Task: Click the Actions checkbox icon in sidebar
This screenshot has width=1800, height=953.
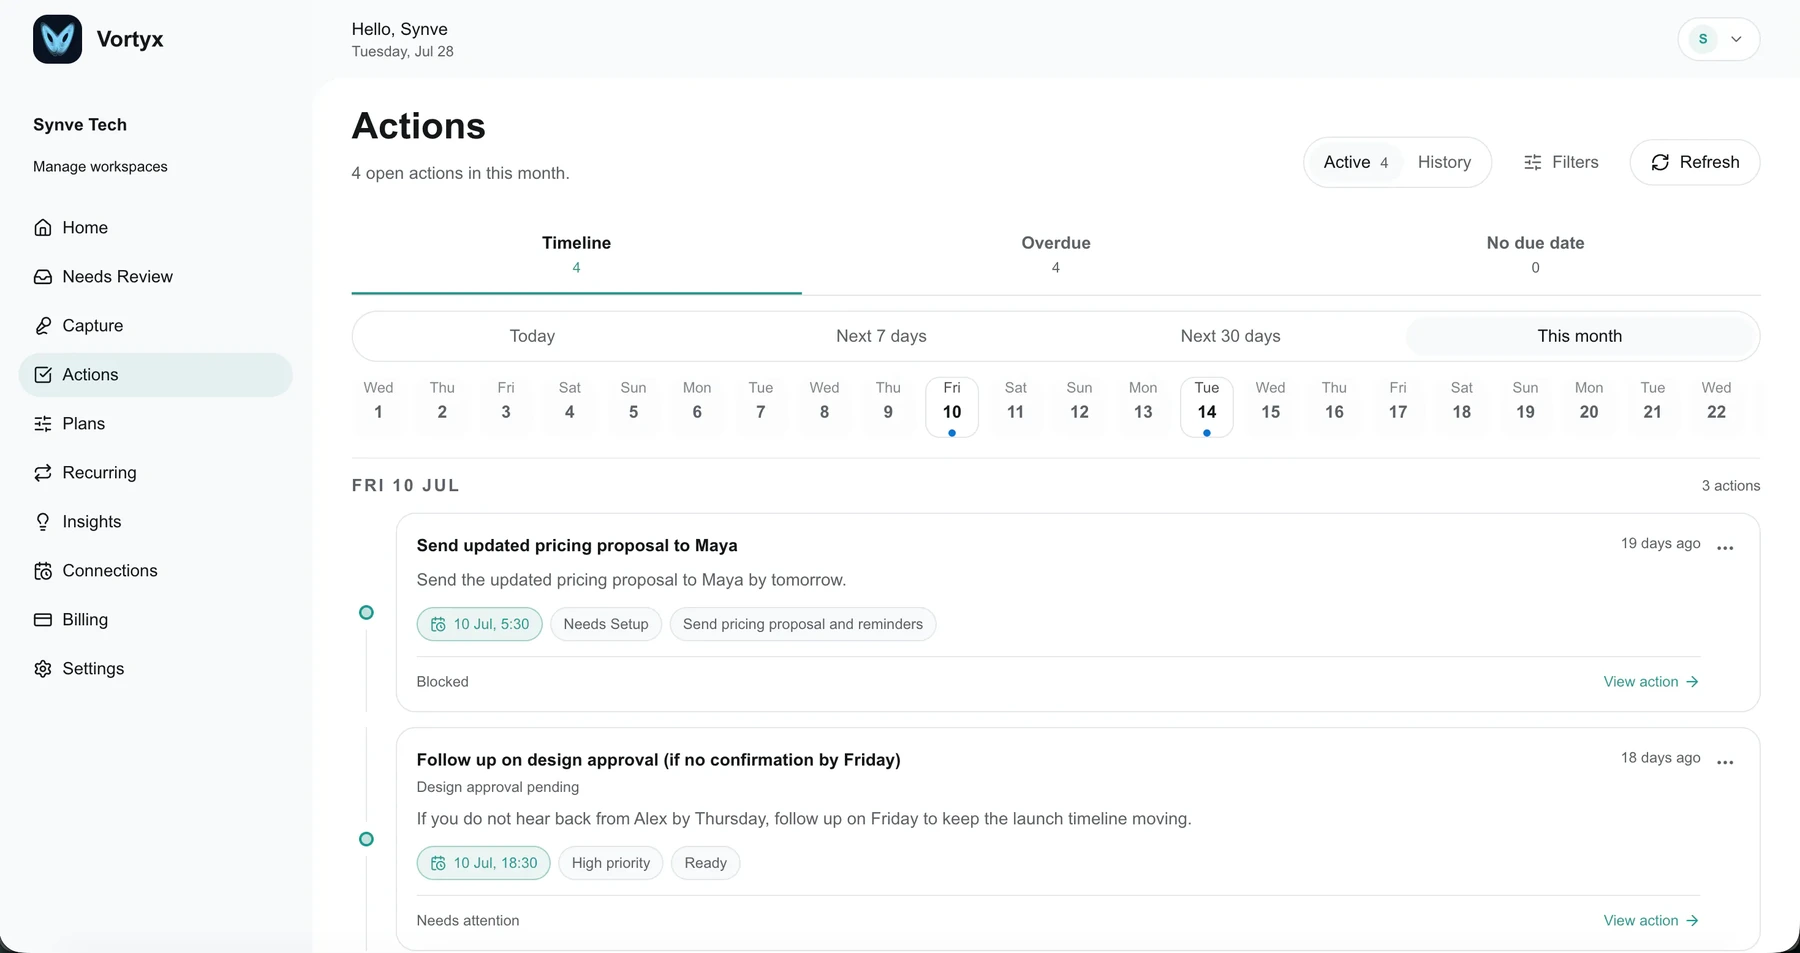Action: 43,375
